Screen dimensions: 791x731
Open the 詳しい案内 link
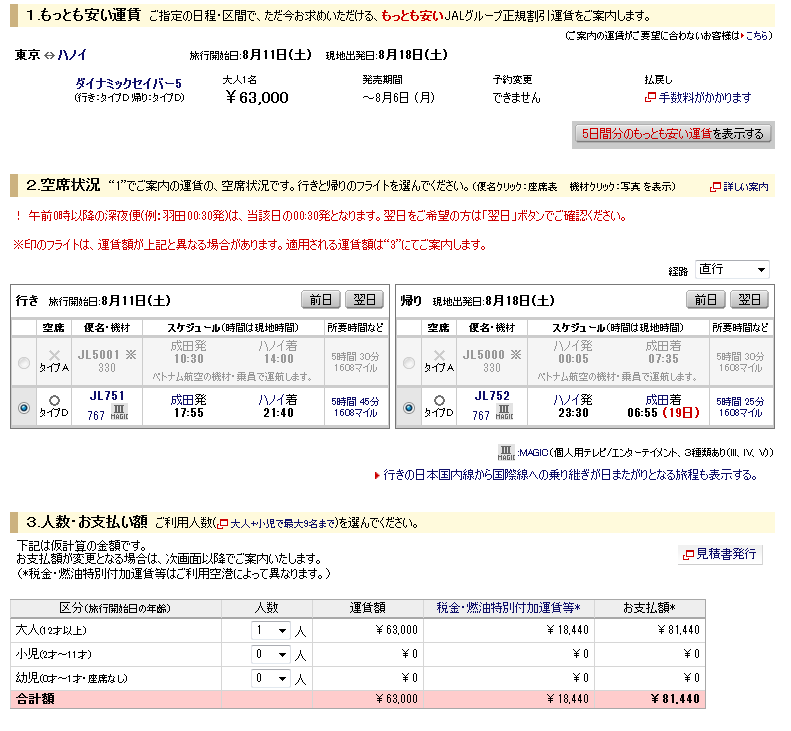(x=746, y=187)
